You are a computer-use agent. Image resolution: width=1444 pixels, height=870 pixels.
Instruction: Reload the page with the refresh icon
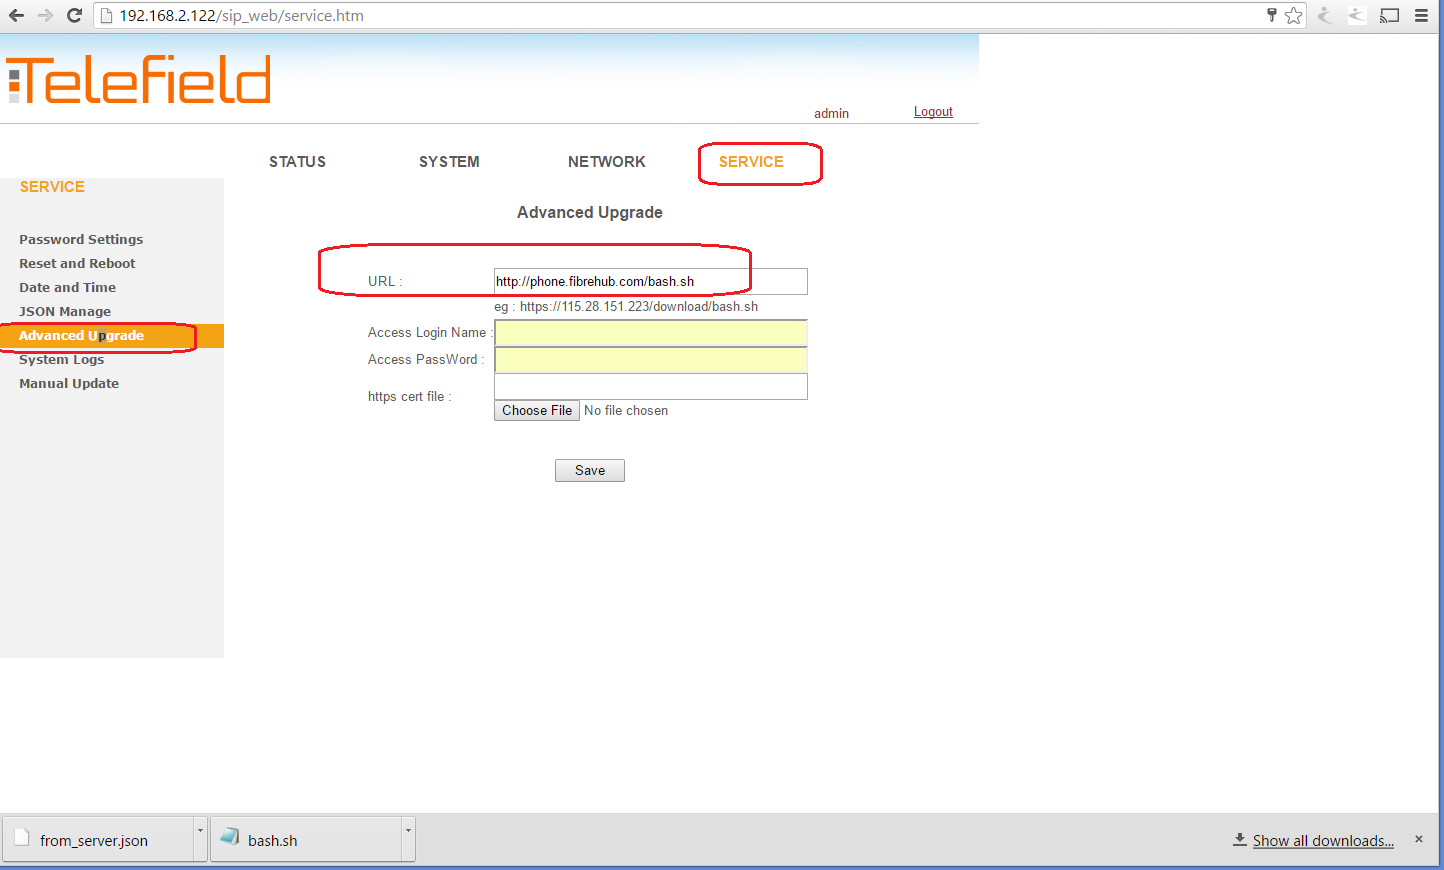click(x=74, y=15)
